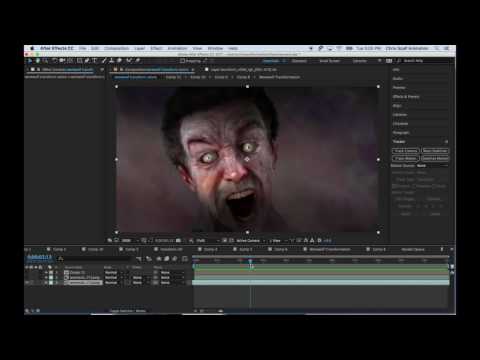The height and width of the screenshot is (360, 480).
Task: Switch to the Libraries workspace
Action: point(360,61)
